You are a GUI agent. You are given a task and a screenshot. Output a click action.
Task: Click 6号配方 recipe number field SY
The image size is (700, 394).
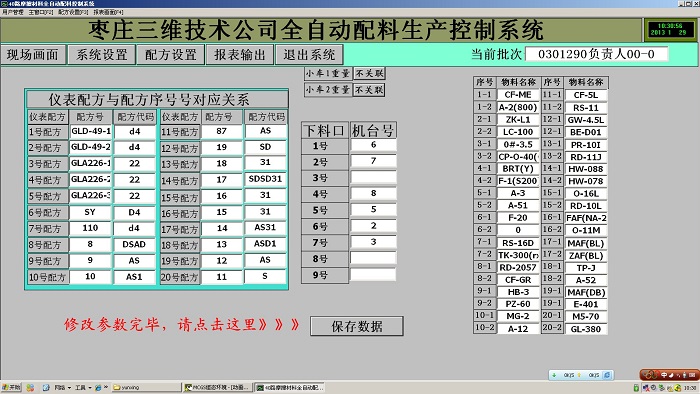(91, 212)
